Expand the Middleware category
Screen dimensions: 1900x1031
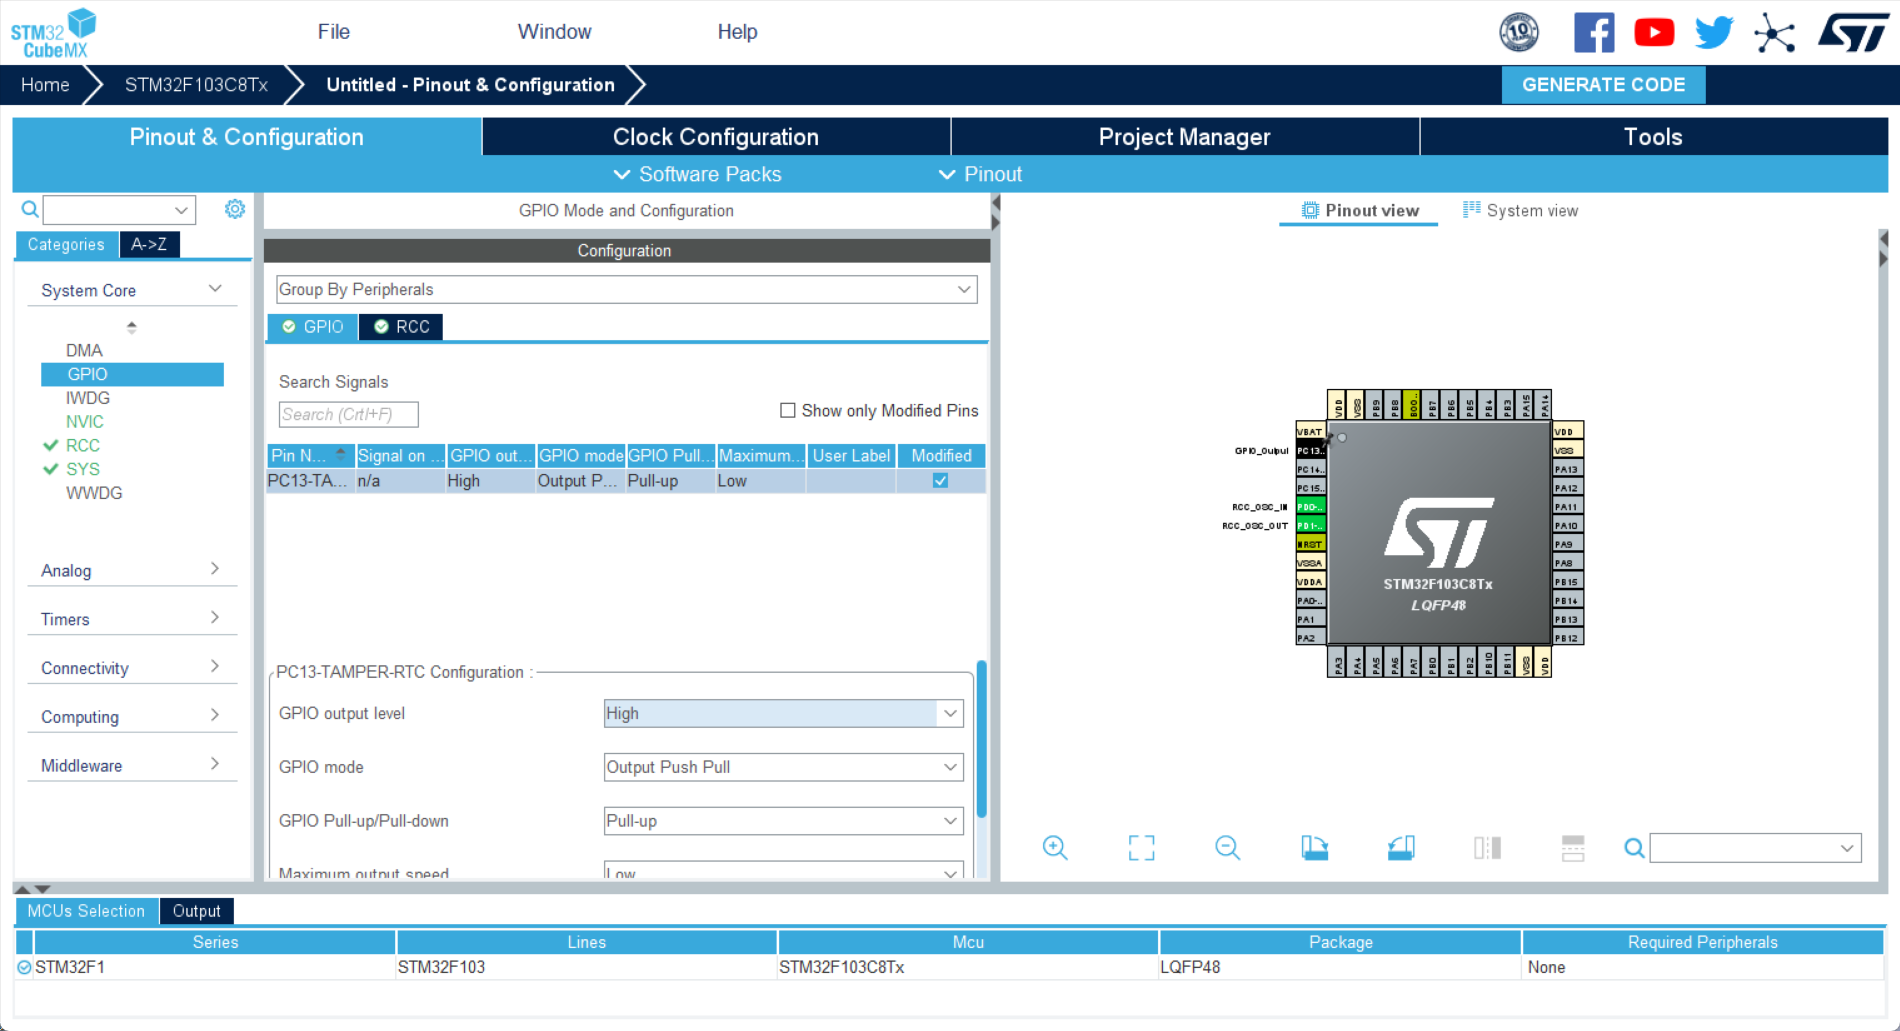click(132, 766)
